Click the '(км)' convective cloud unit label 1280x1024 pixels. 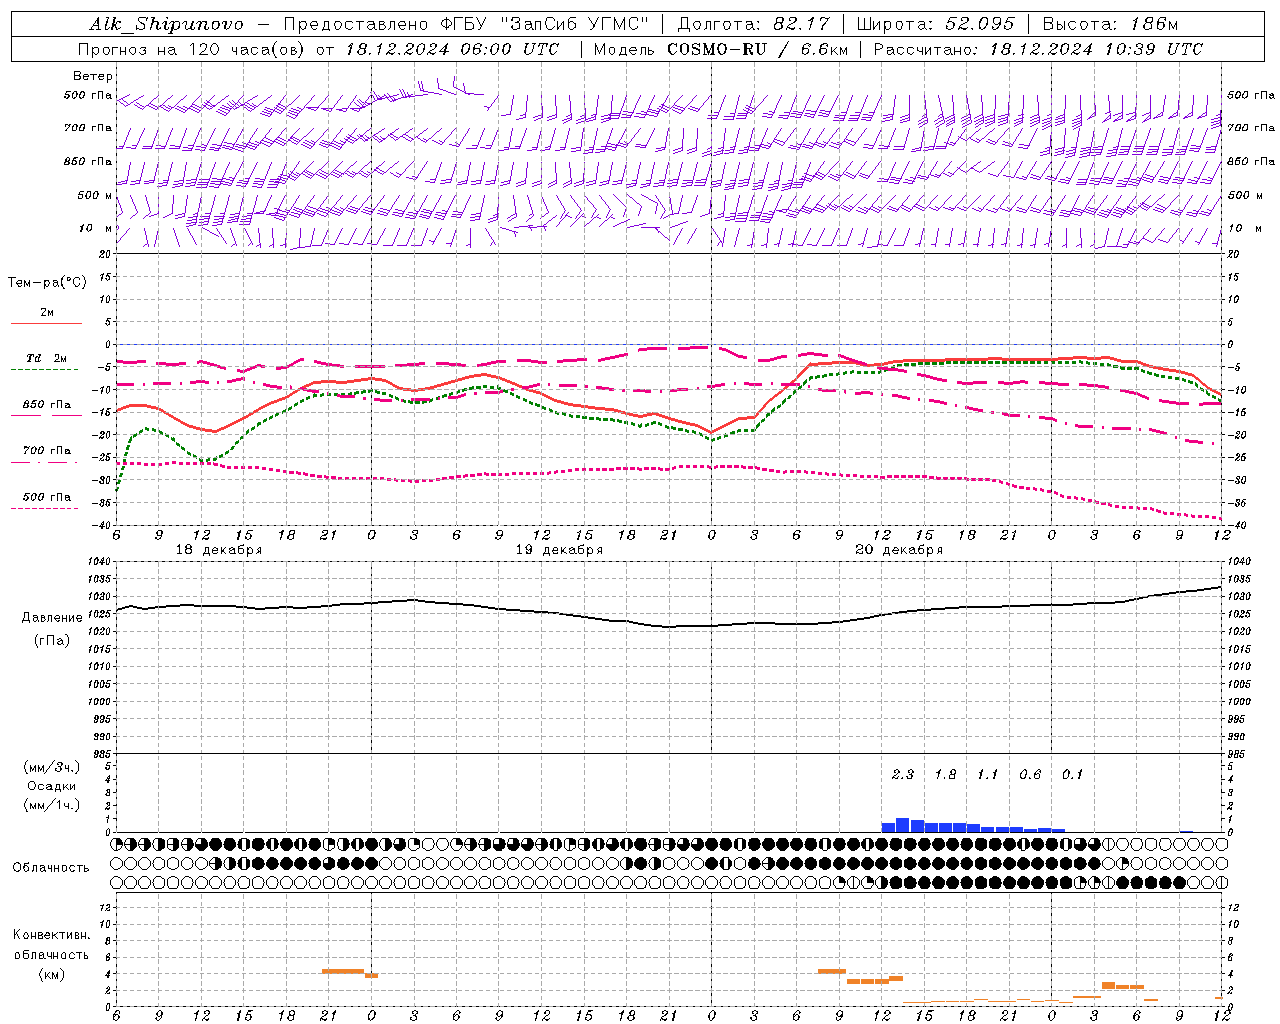pos(52,973)
